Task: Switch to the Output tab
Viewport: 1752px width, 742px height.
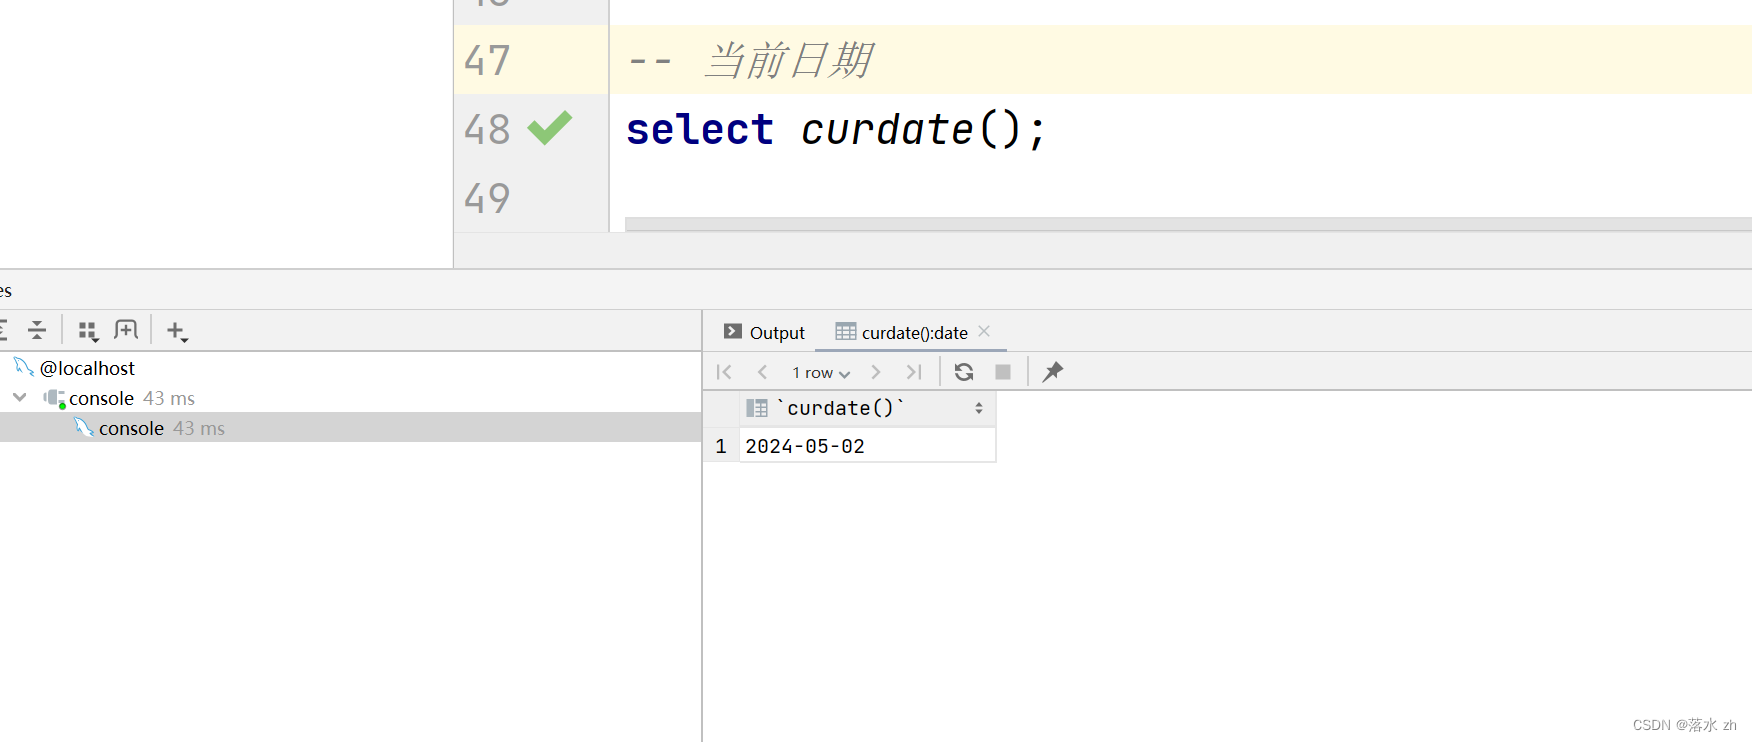Action: (x=764, y=332)
